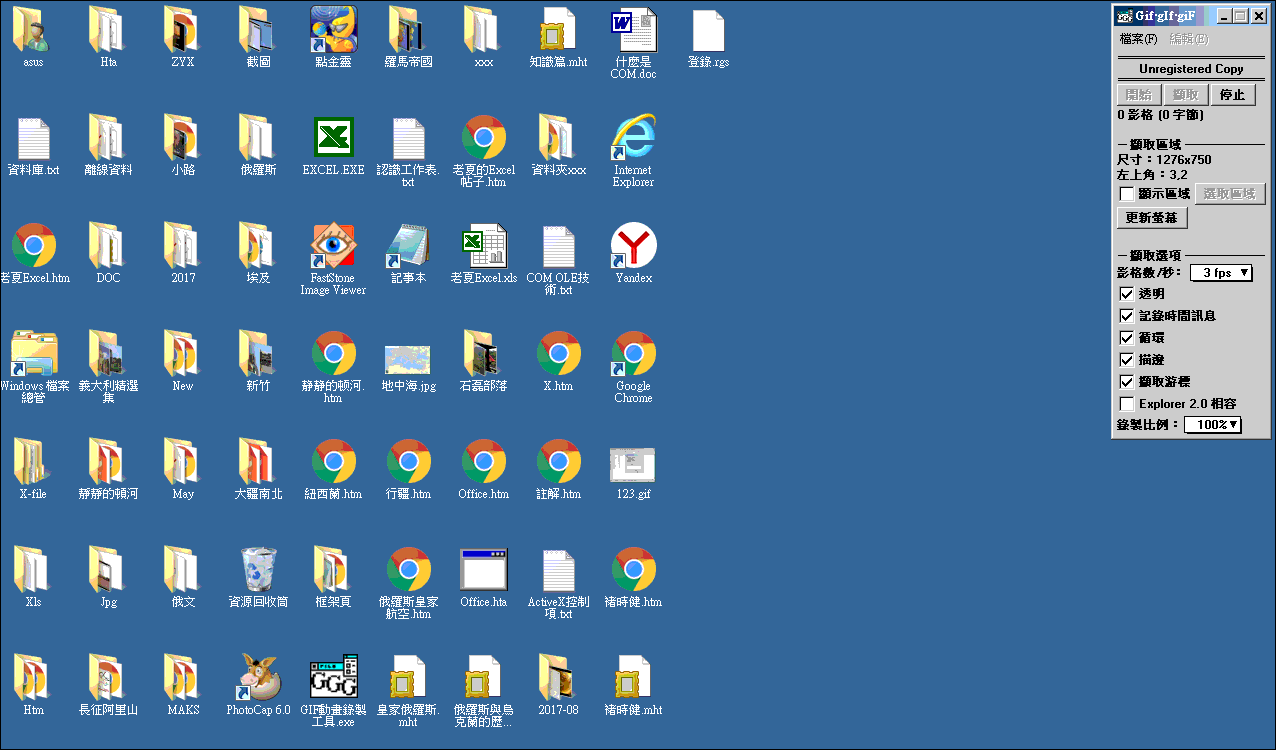The width and height of the screenshot is (1276, 750).
Task: Toggle the 循環 loop checkbox
Action: click(1127, 338)
